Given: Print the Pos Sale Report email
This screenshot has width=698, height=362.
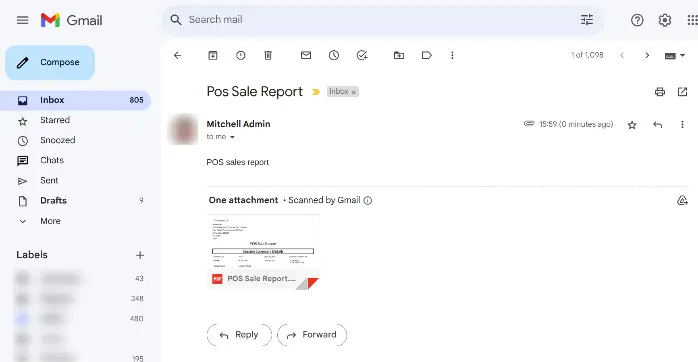Looking at the screenshot, I should coord(660,92).
